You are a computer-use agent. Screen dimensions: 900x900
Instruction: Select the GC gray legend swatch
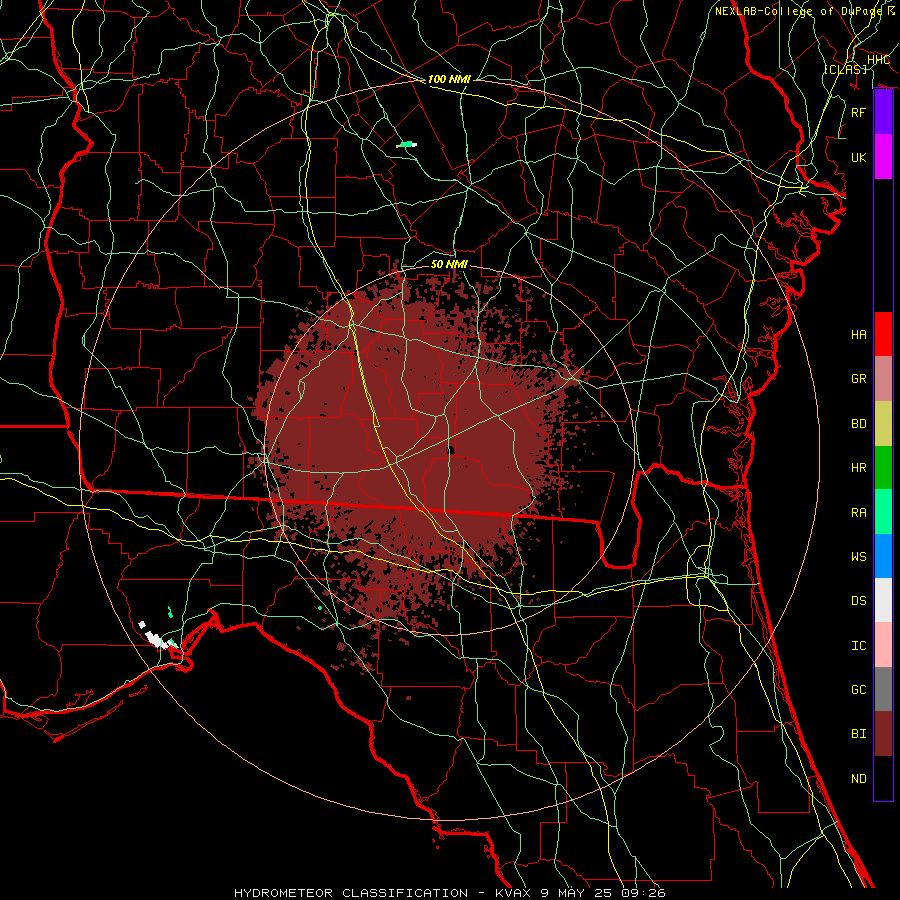point(883,689)
